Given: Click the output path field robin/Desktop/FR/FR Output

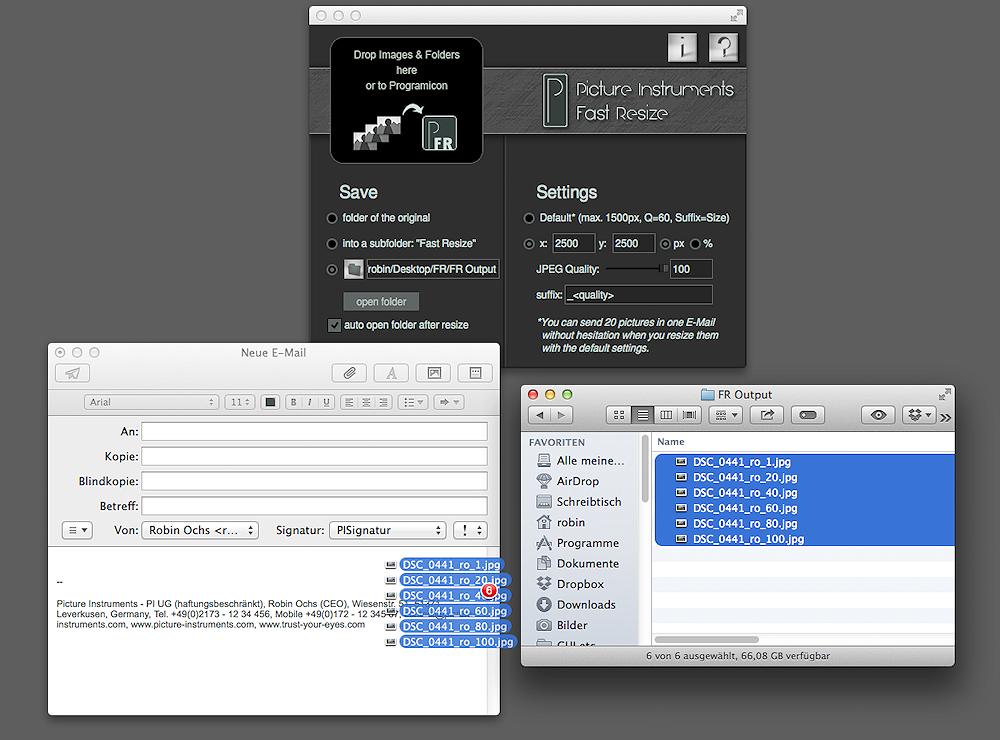Looking at the screenshot, I should (x=432, y=269).
